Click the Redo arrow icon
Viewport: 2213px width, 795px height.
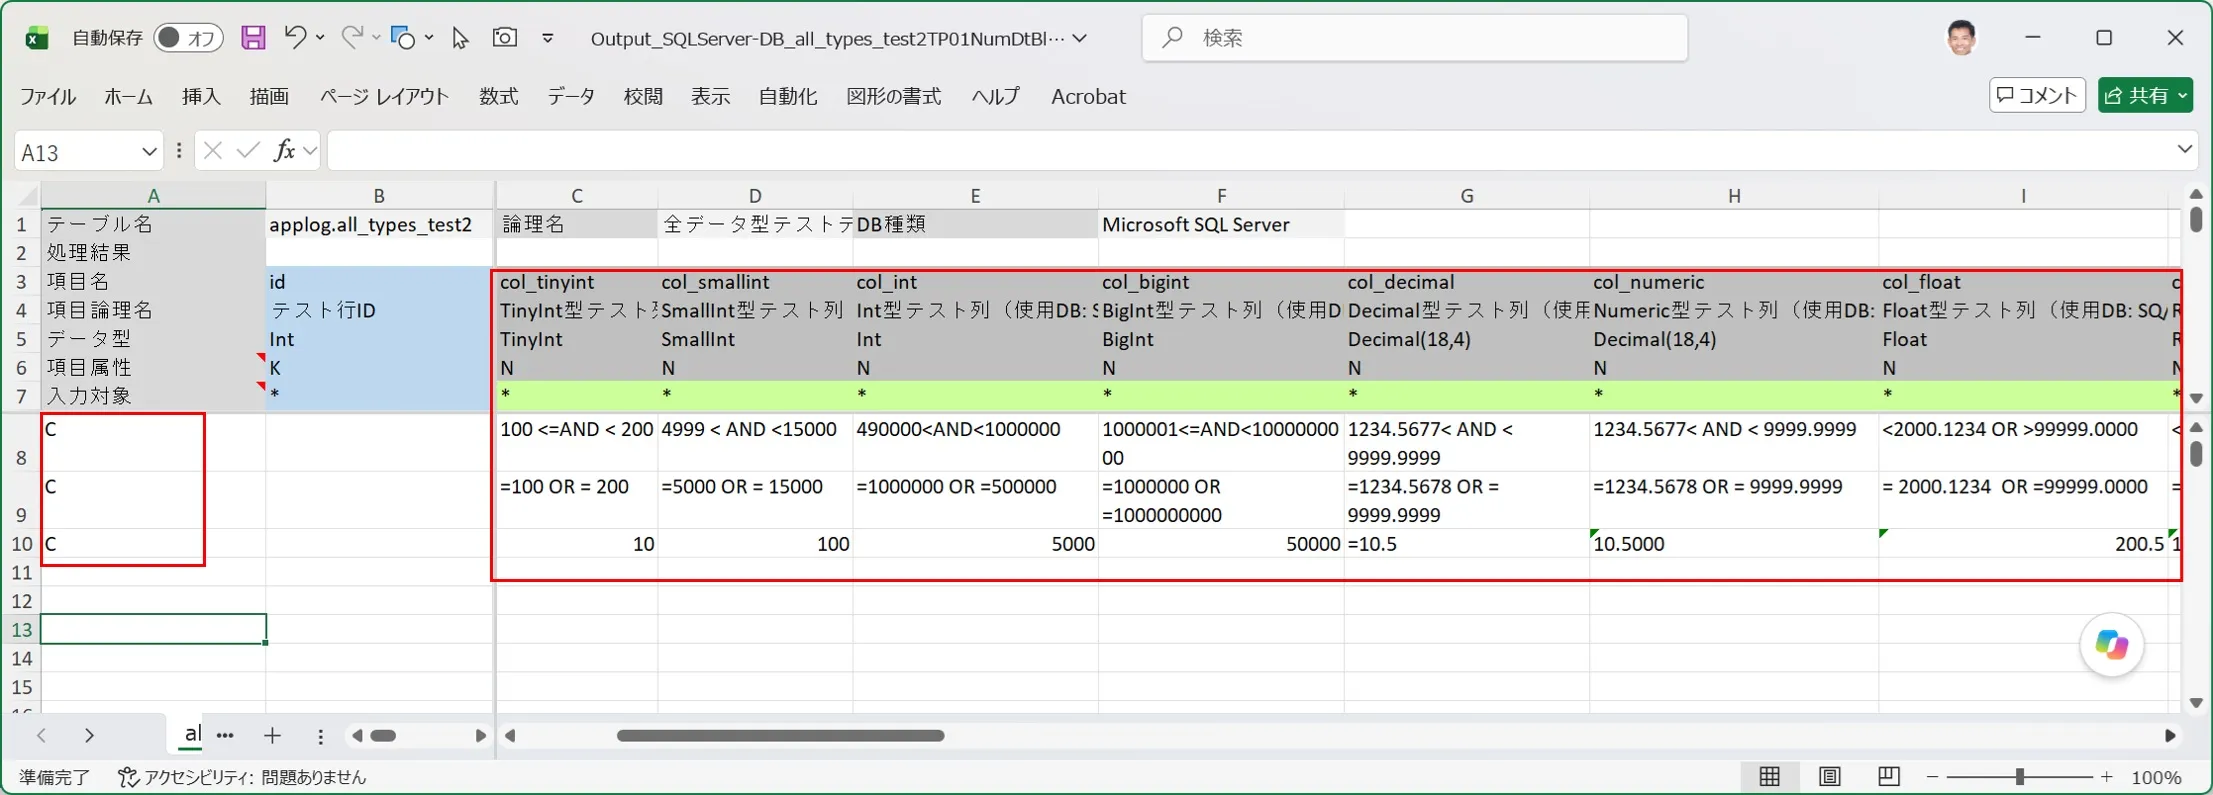pos(351,37)
